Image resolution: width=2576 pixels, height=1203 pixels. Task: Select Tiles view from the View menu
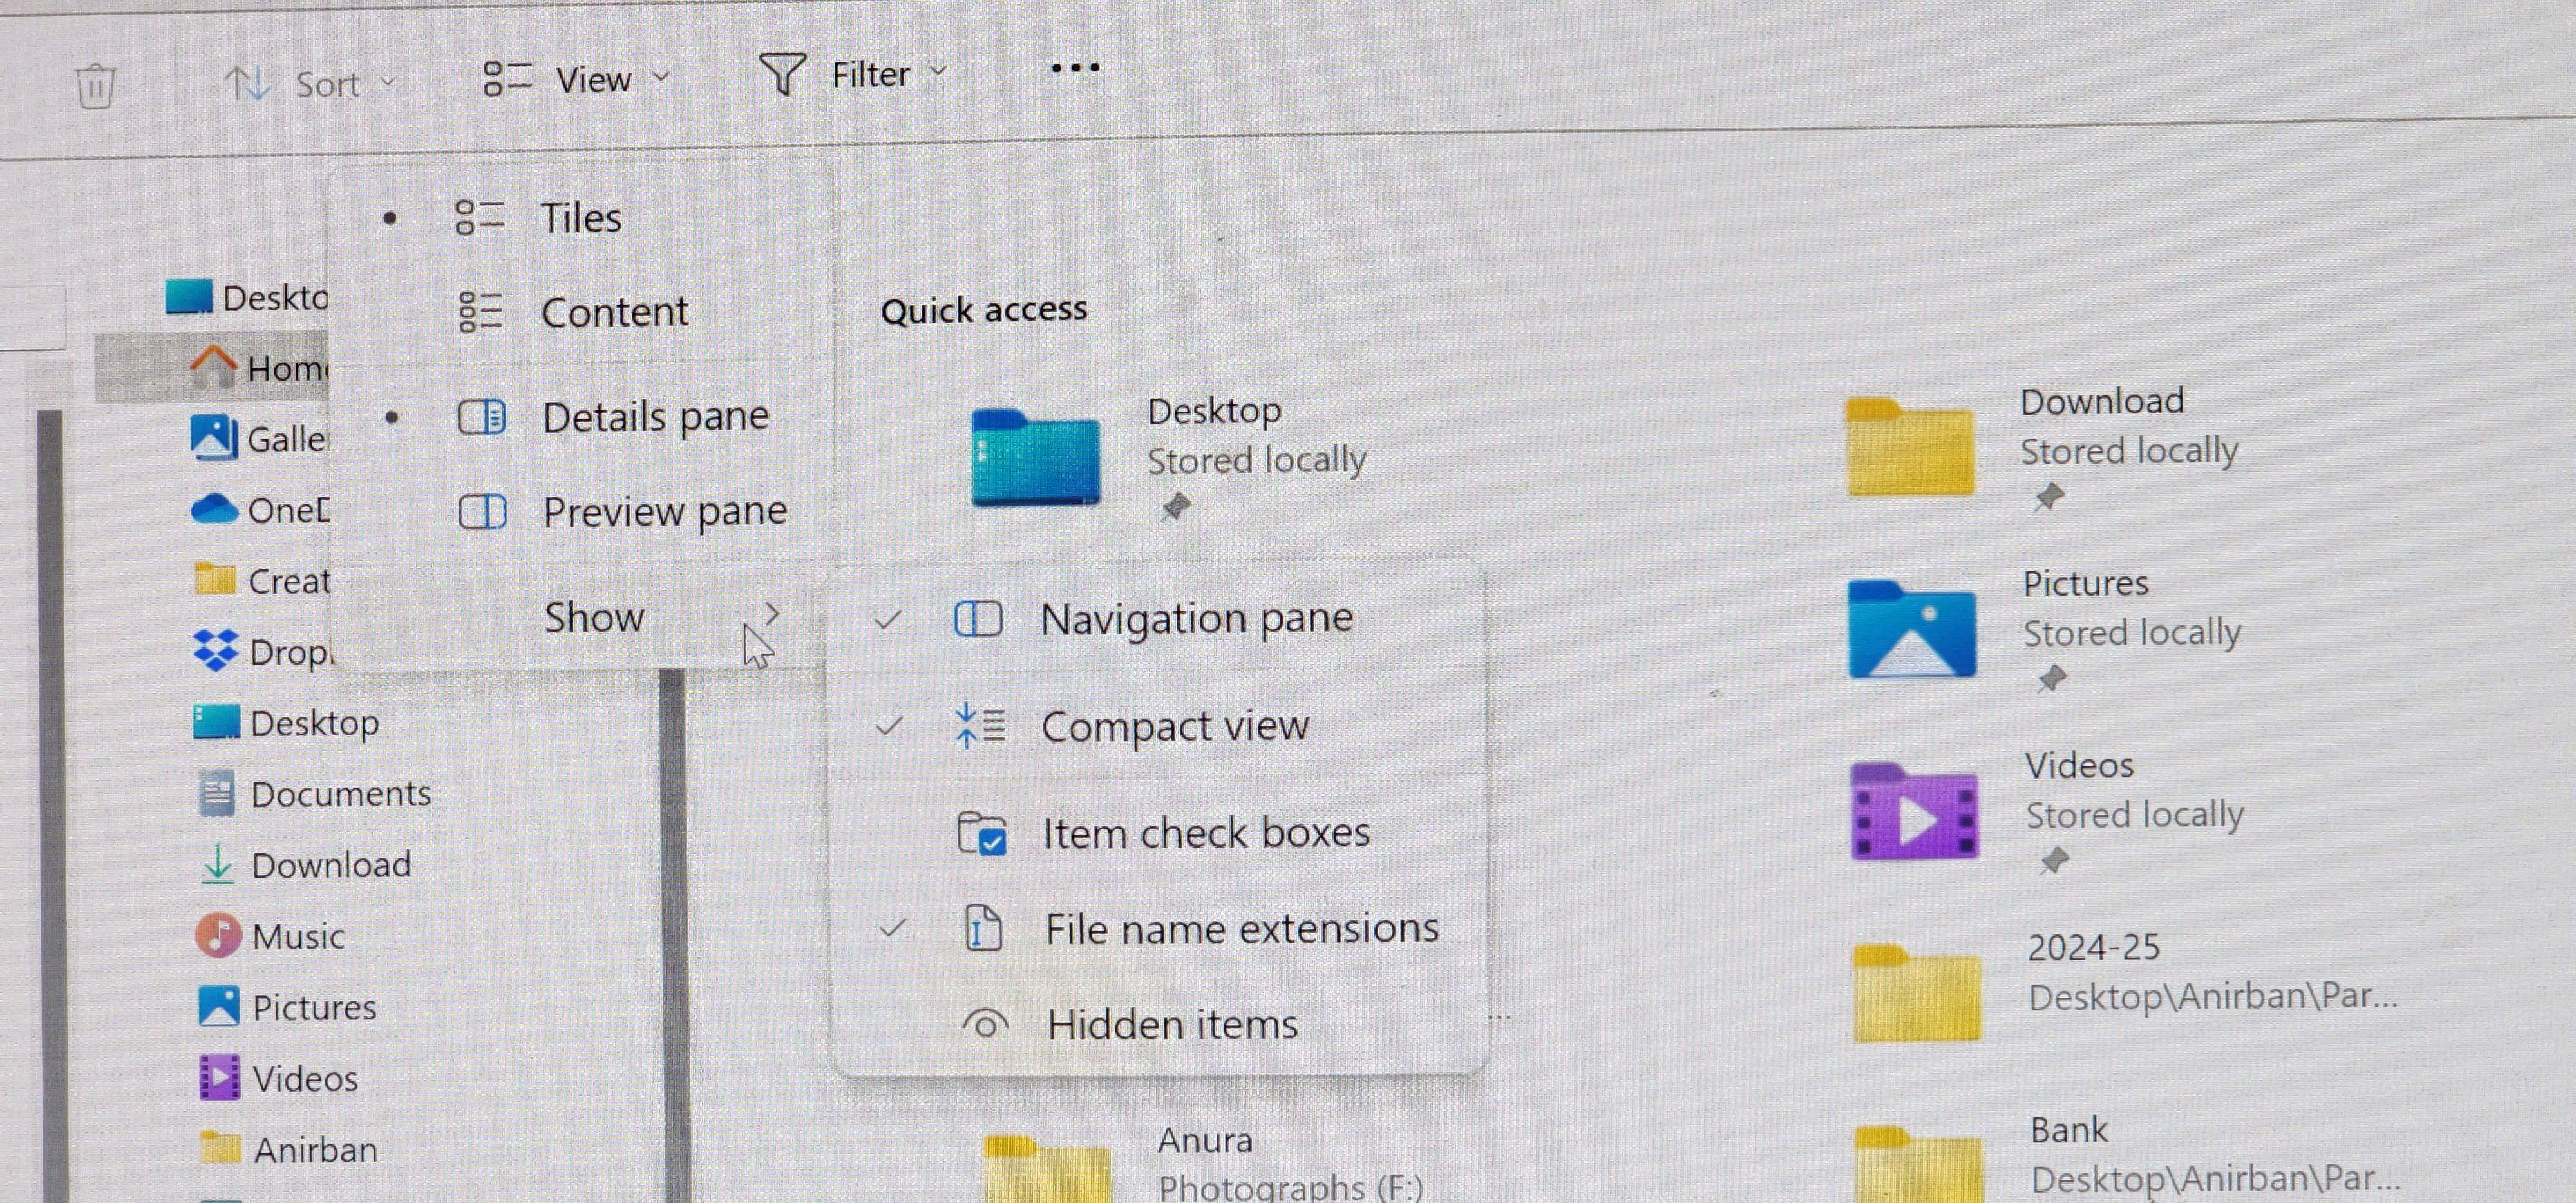[581, 217]
